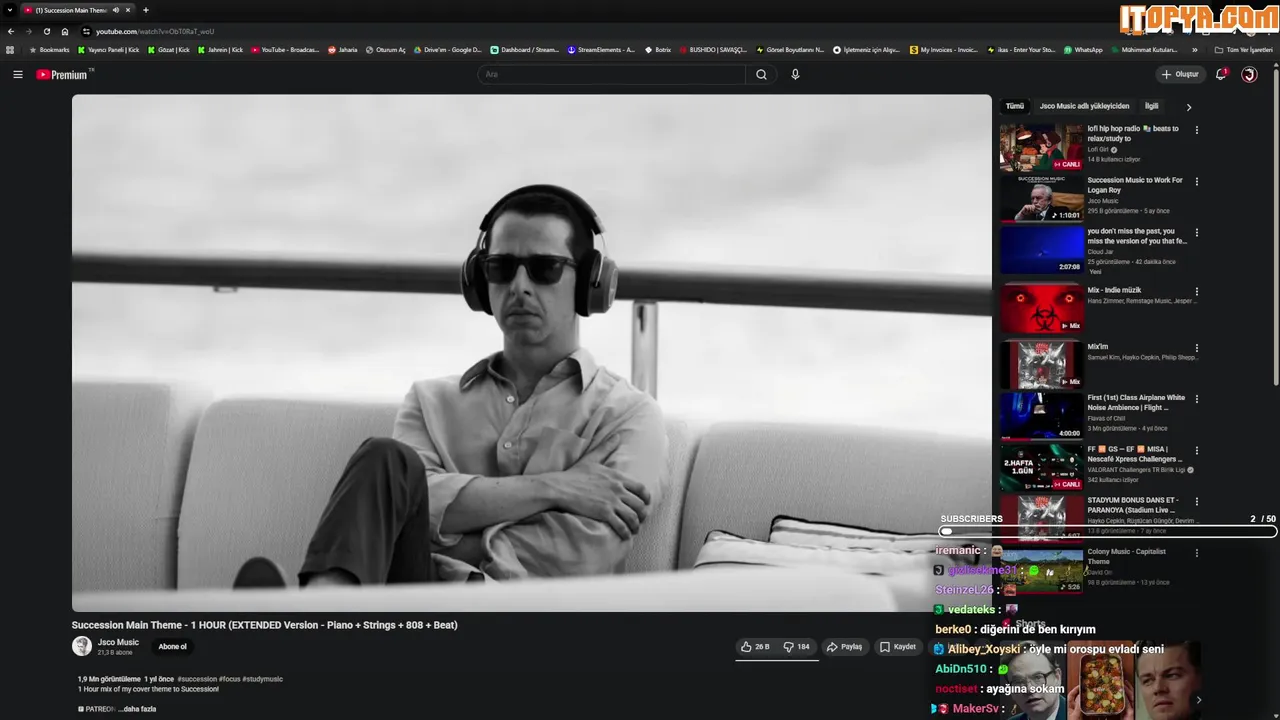This screenshot has height=720, width=1280.
Task: Open the browser home page icon
Action: 65,31
